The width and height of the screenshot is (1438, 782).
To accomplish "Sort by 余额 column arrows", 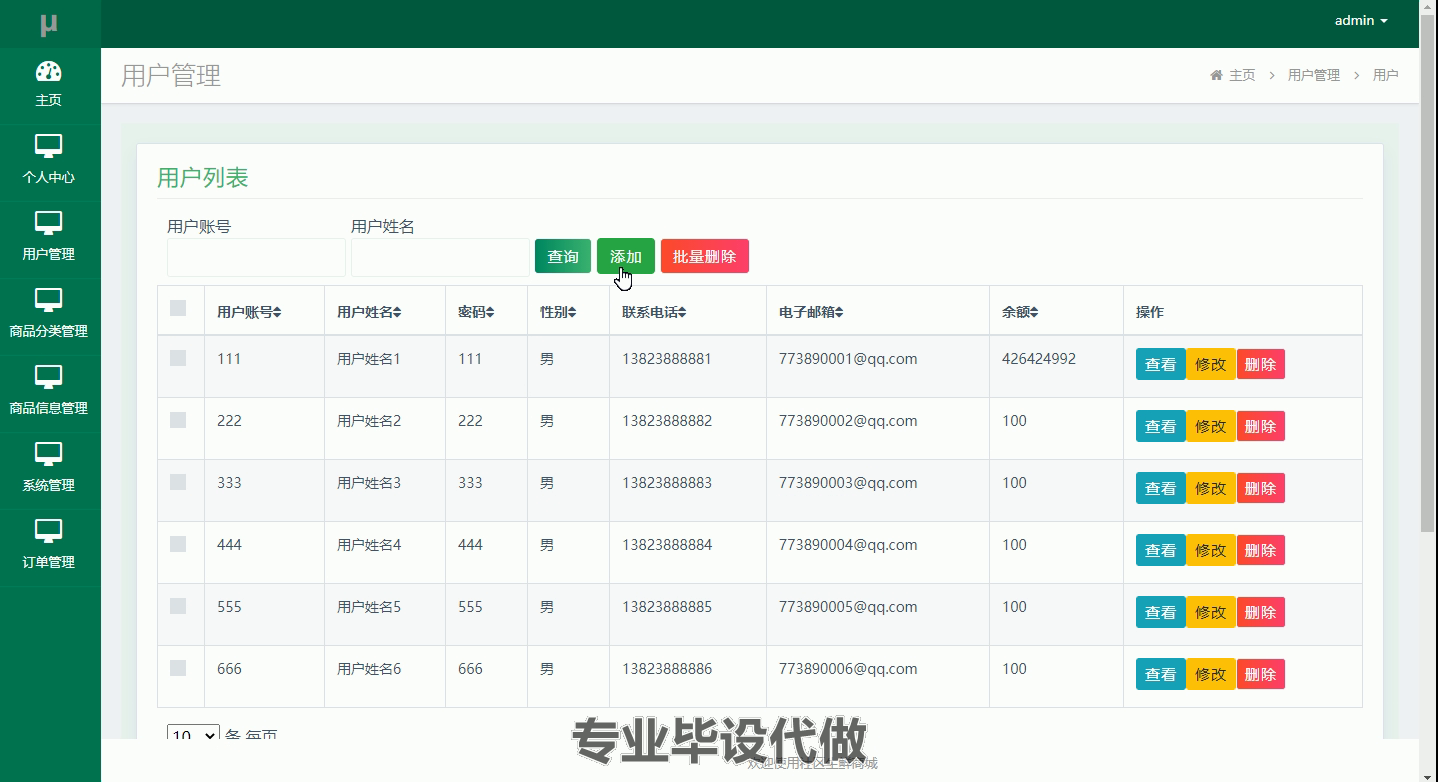I will (x=1034, y=312).
